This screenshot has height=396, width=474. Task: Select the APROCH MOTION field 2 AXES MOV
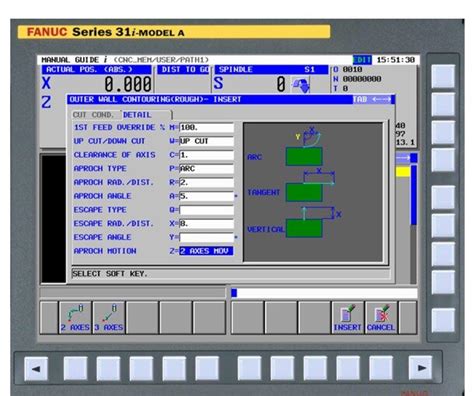(x=206, y=251)
